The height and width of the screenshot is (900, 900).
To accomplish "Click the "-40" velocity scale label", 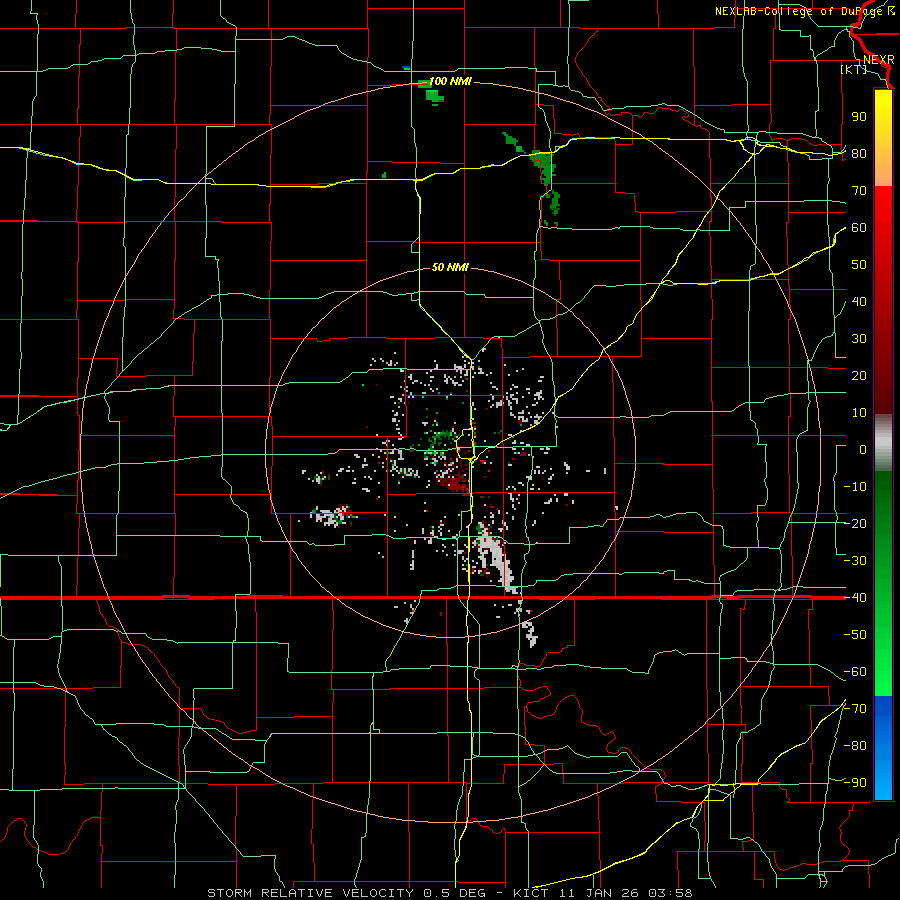I will [855, 598].
